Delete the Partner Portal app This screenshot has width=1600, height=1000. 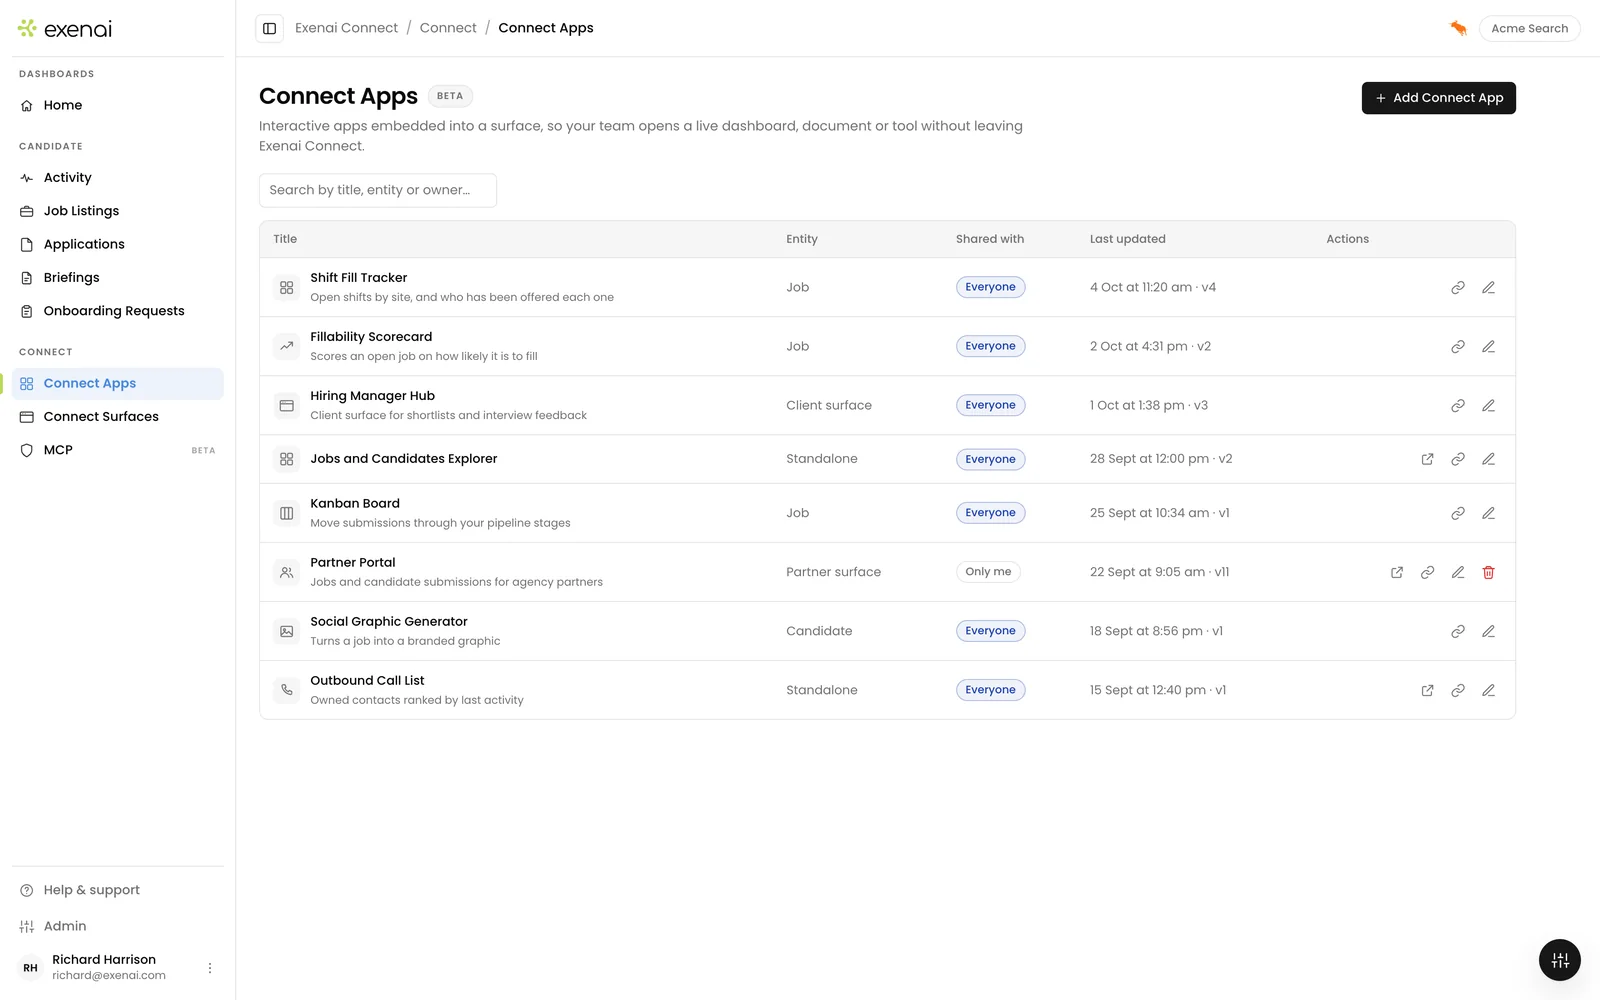(1488, 572)
